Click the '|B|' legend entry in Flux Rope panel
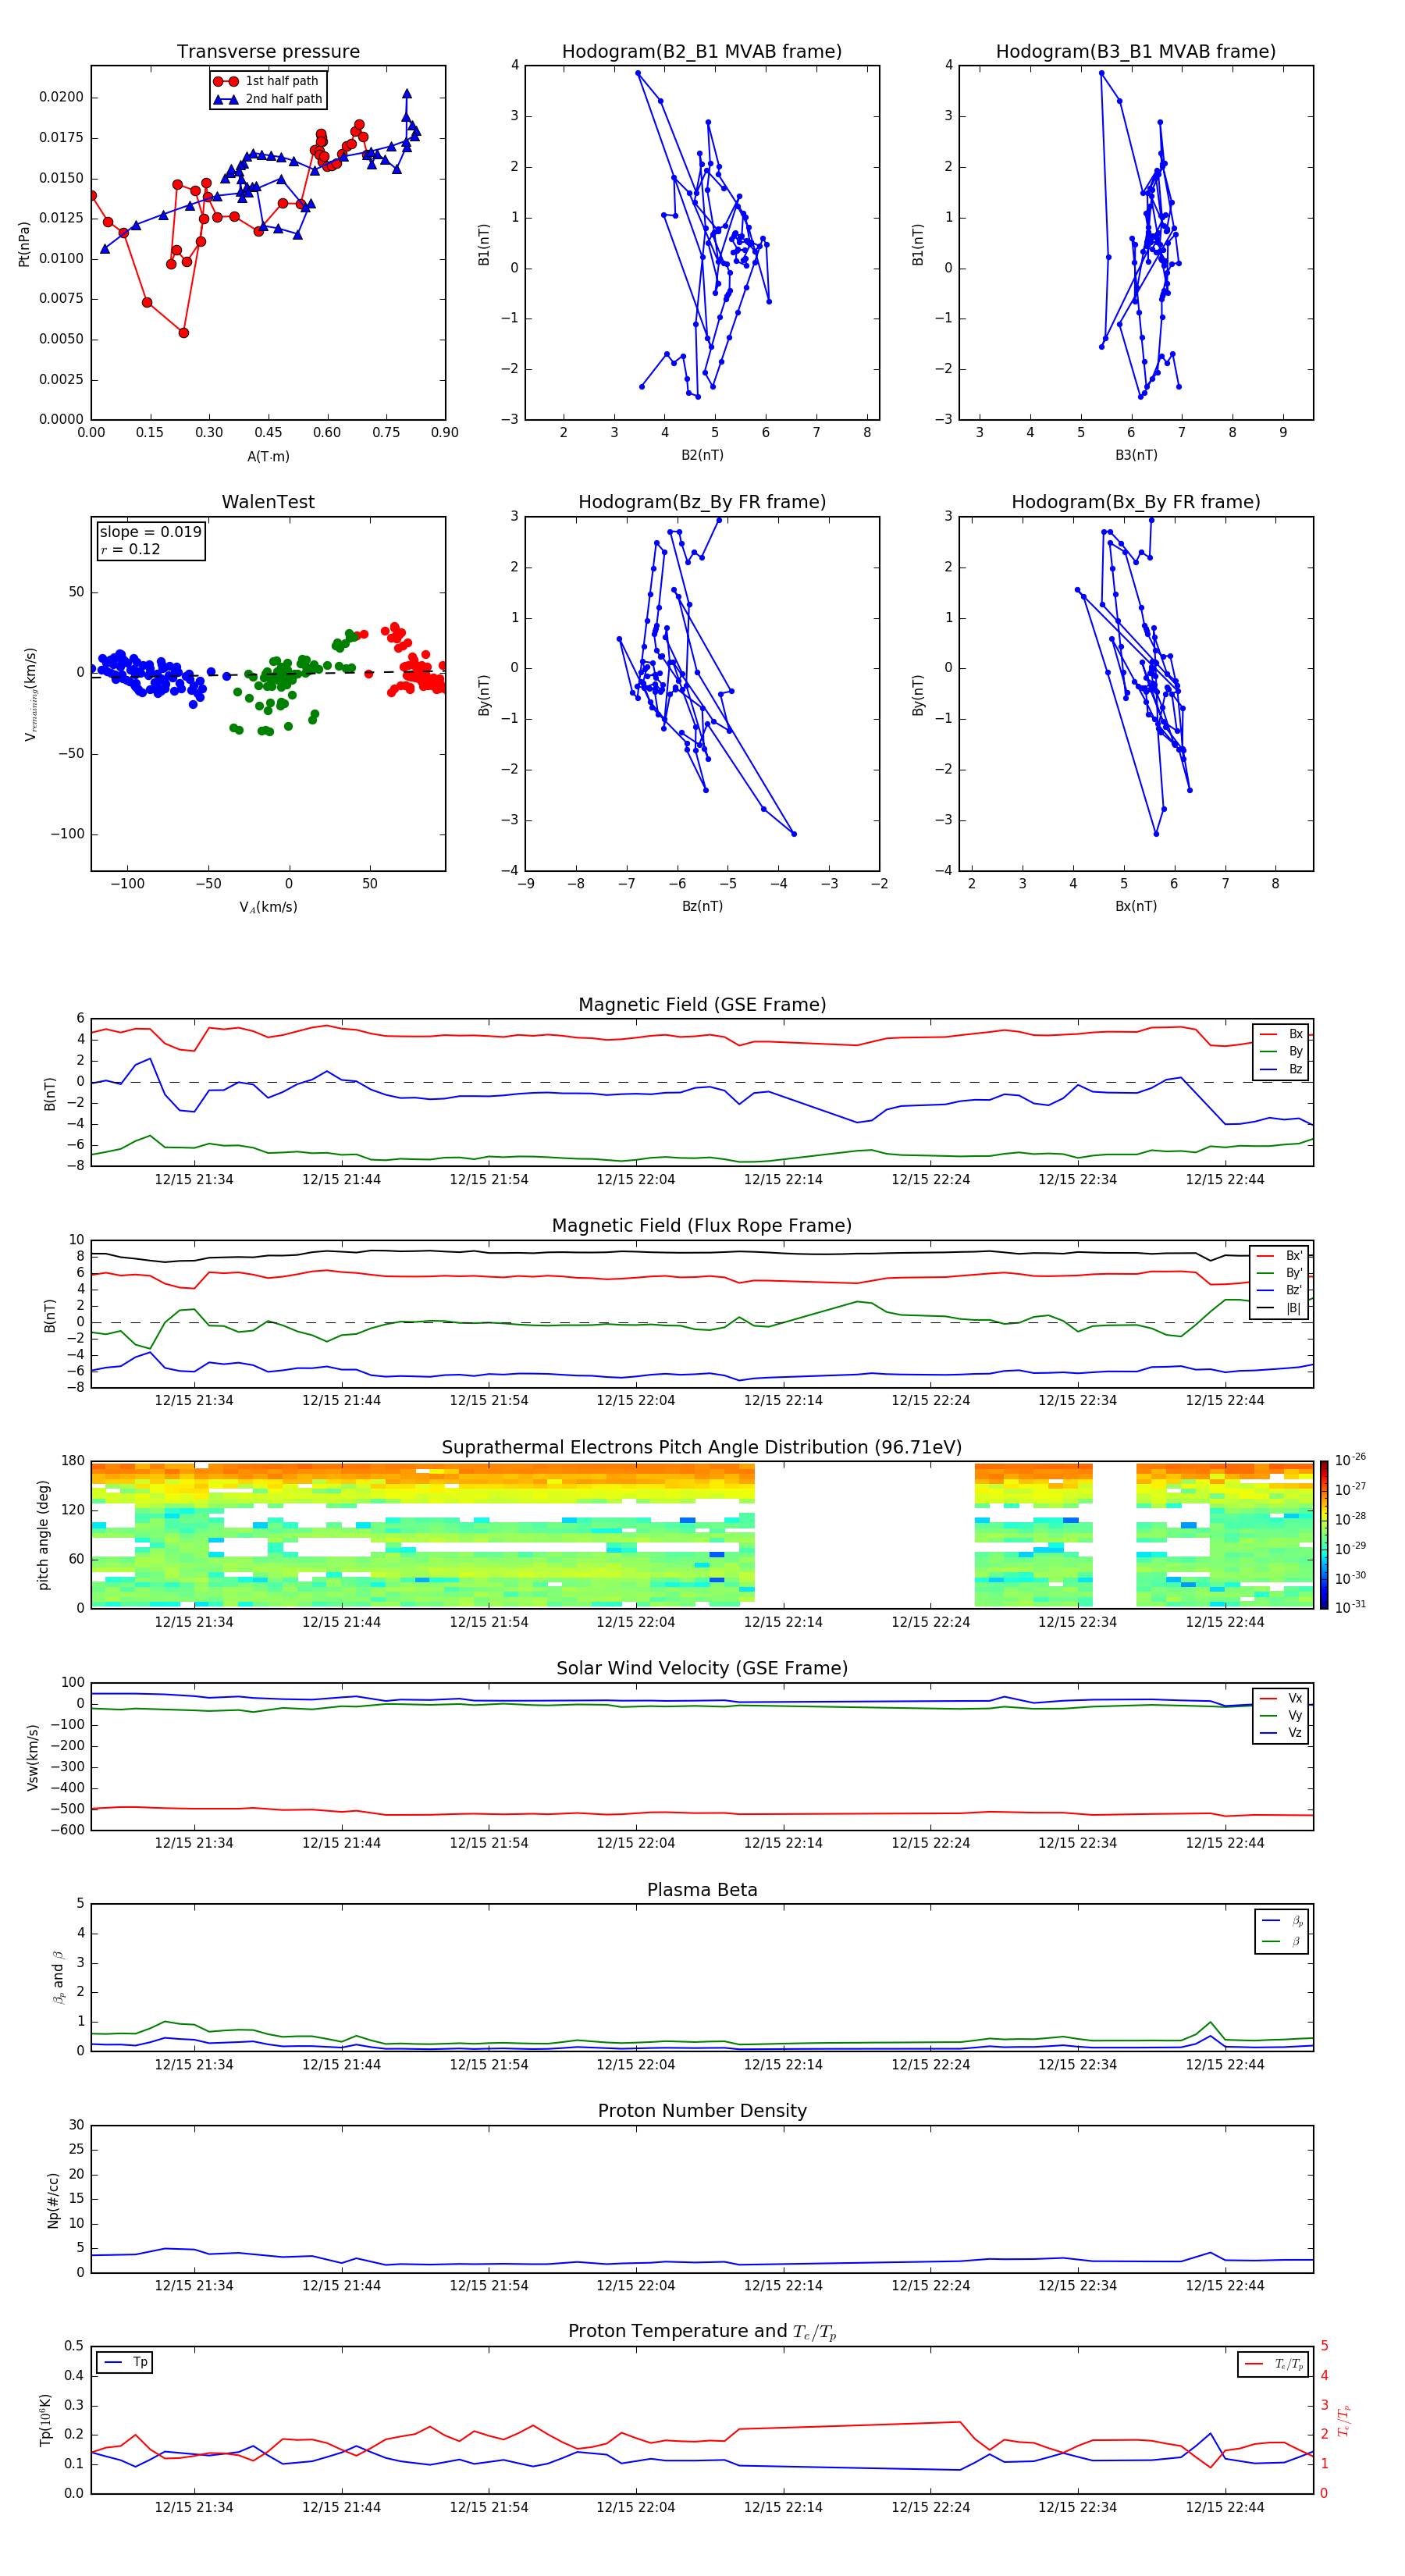The image size is (1405, 2576). tap(1281, 1308)
